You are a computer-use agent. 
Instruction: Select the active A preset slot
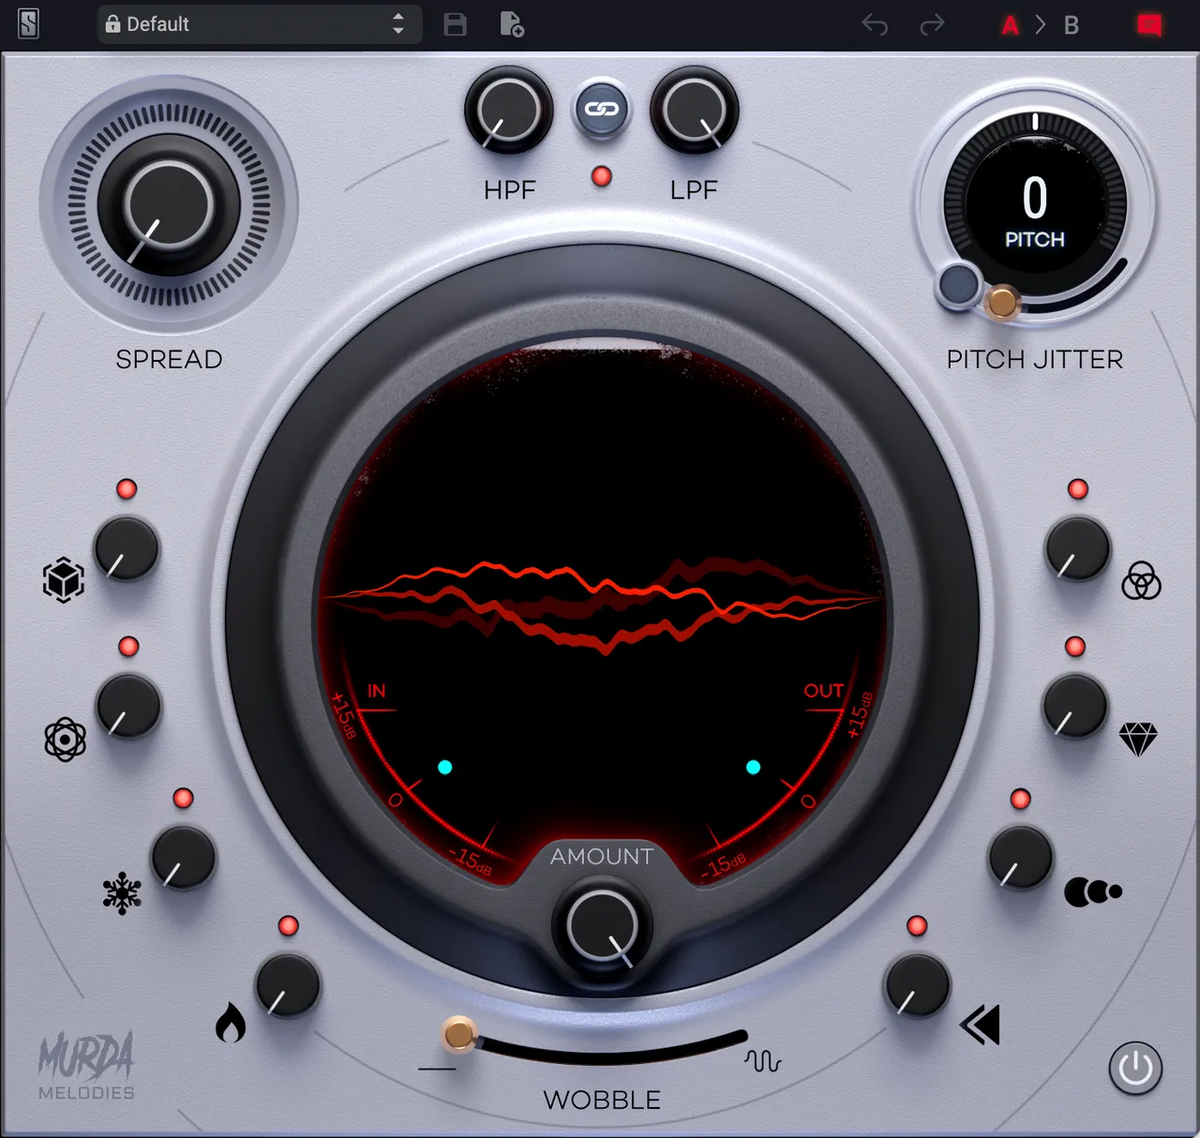[1008, 24]
